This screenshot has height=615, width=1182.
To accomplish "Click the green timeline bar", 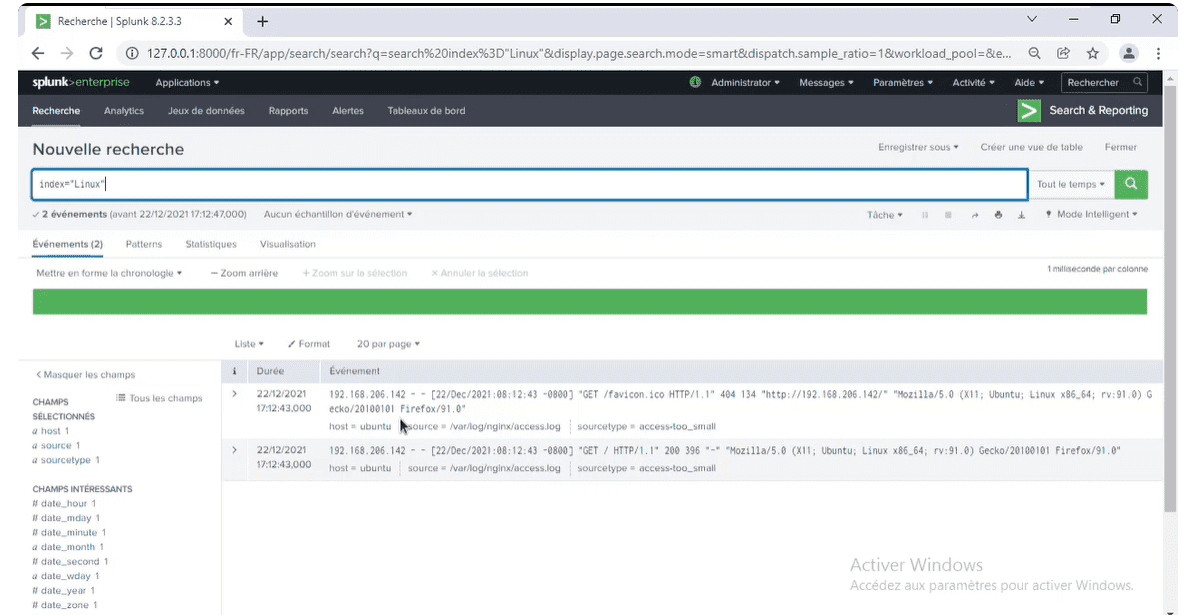I will tap(589, 301).
